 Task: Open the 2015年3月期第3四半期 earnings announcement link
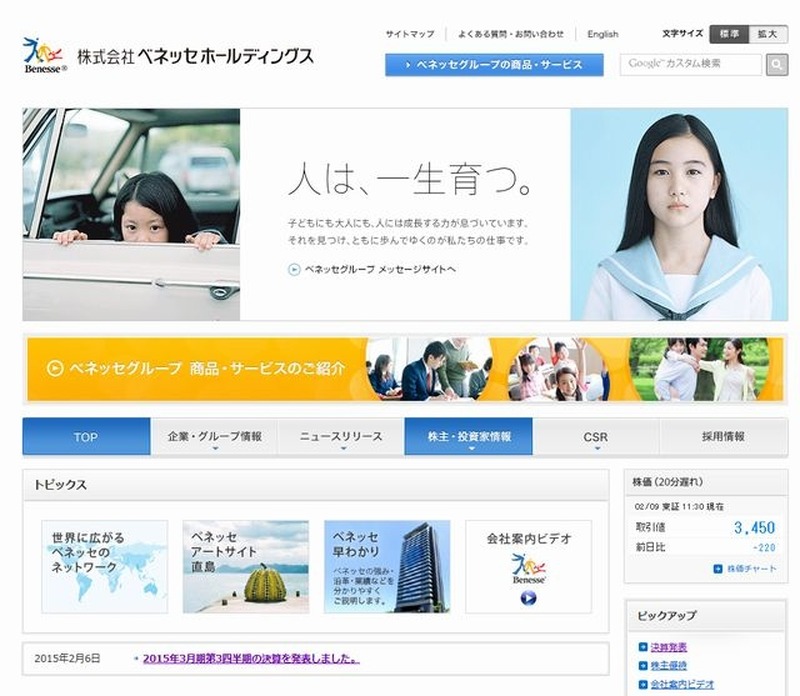coord(250,659)
